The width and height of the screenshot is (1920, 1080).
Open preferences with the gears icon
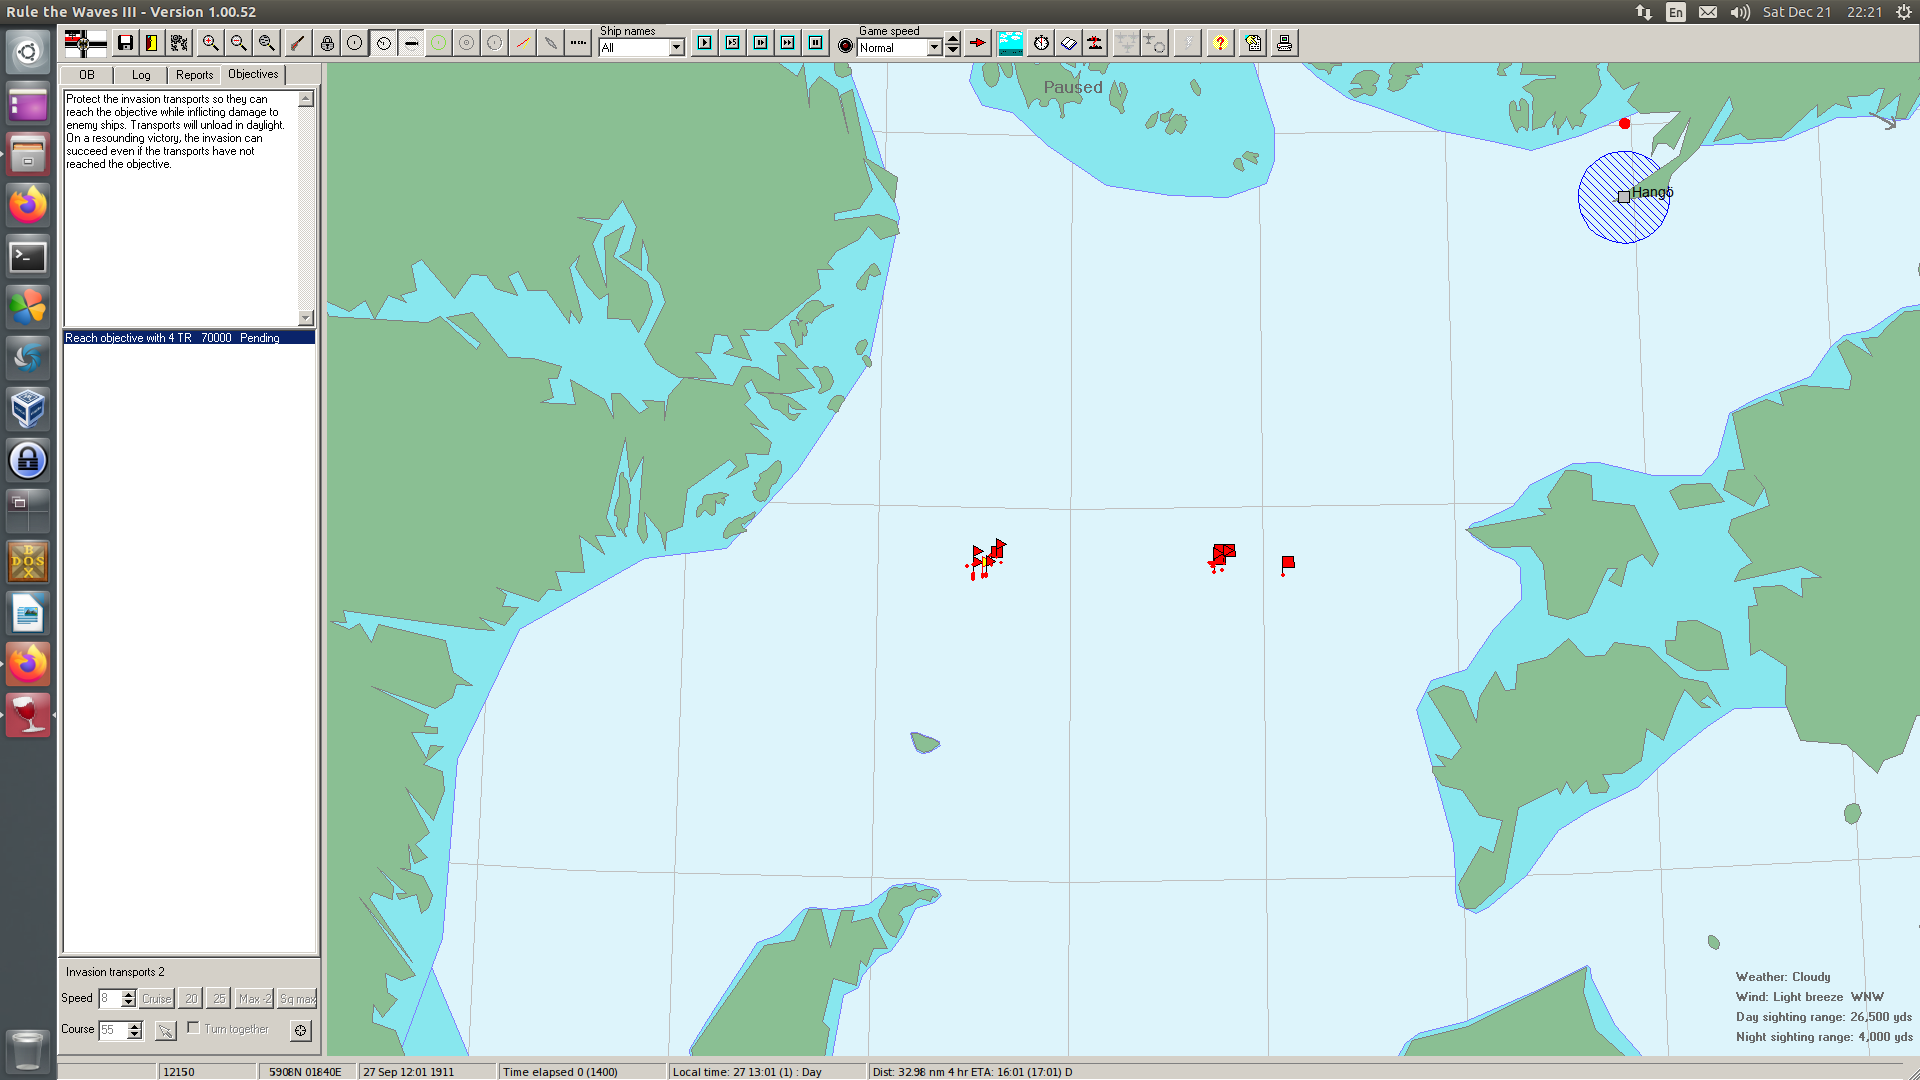[179, 43]
